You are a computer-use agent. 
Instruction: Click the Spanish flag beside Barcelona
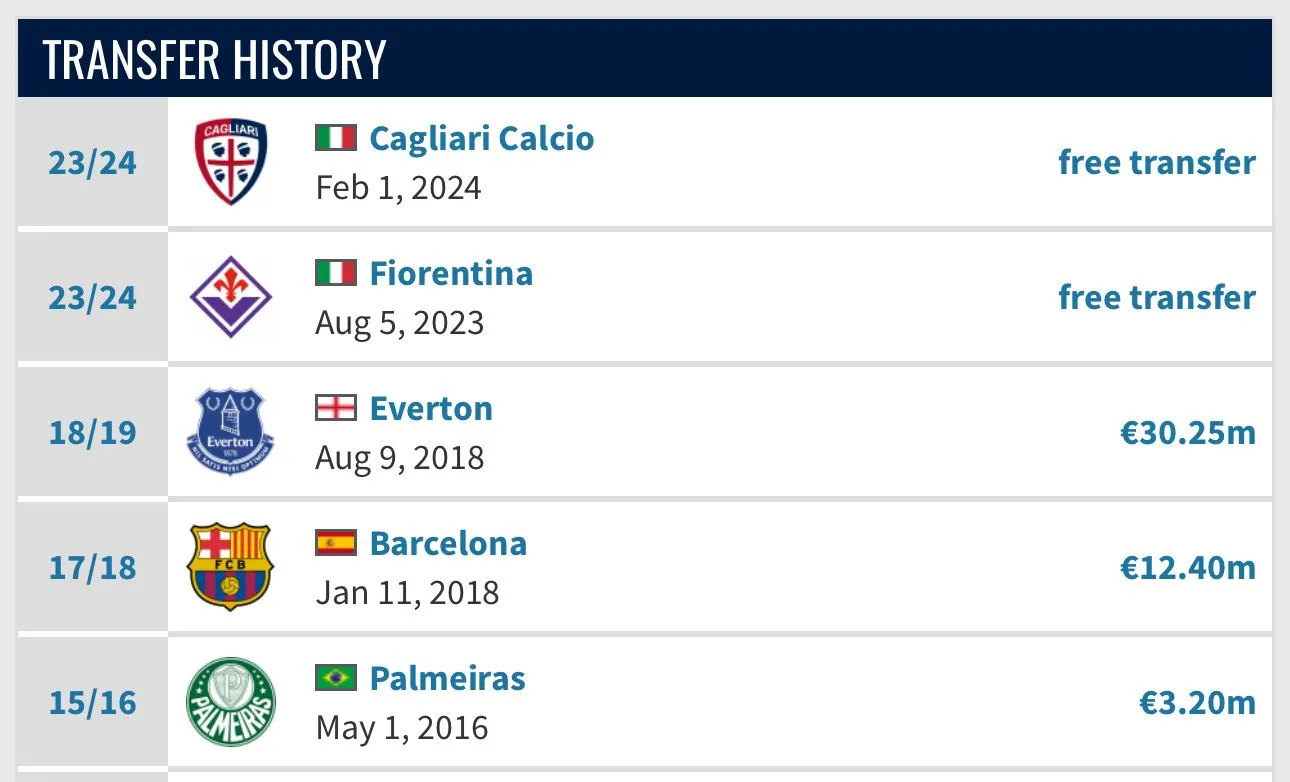tap(336, 543)
